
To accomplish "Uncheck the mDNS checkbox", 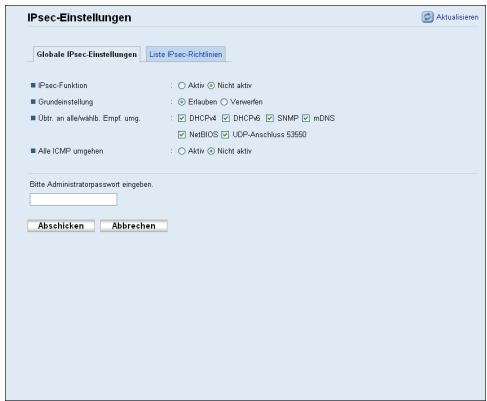I will pos(306,118).
